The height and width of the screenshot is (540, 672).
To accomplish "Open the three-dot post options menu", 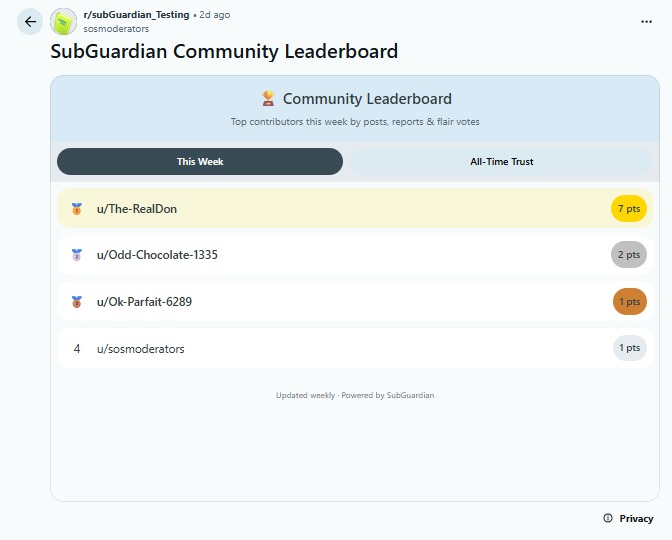I will [x=646, y=21].
